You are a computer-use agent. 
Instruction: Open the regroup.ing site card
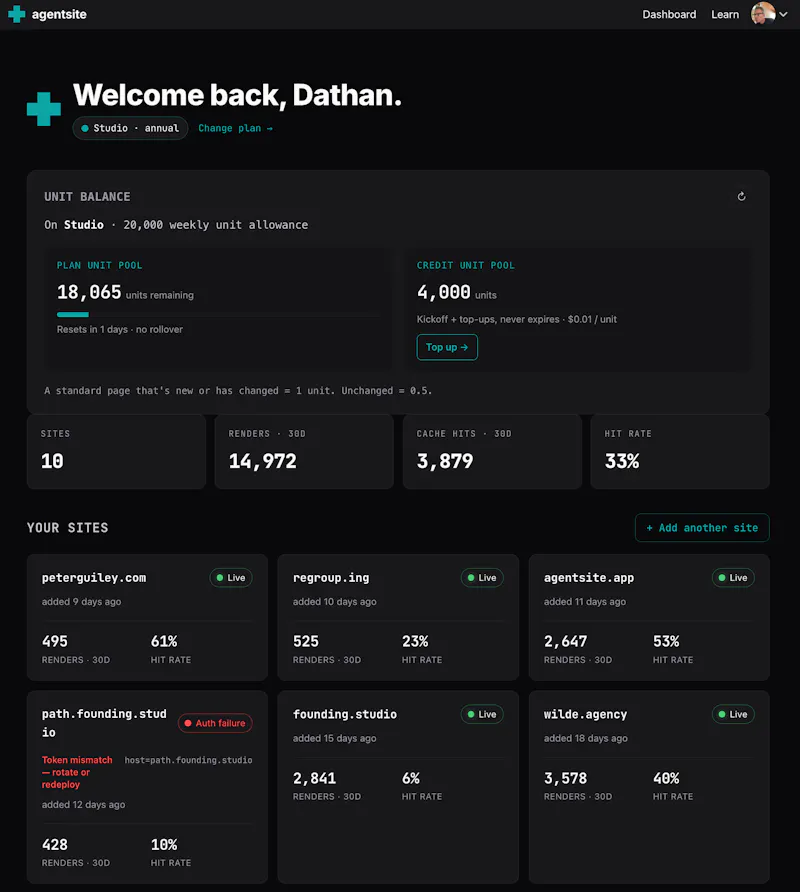point(398,617)
